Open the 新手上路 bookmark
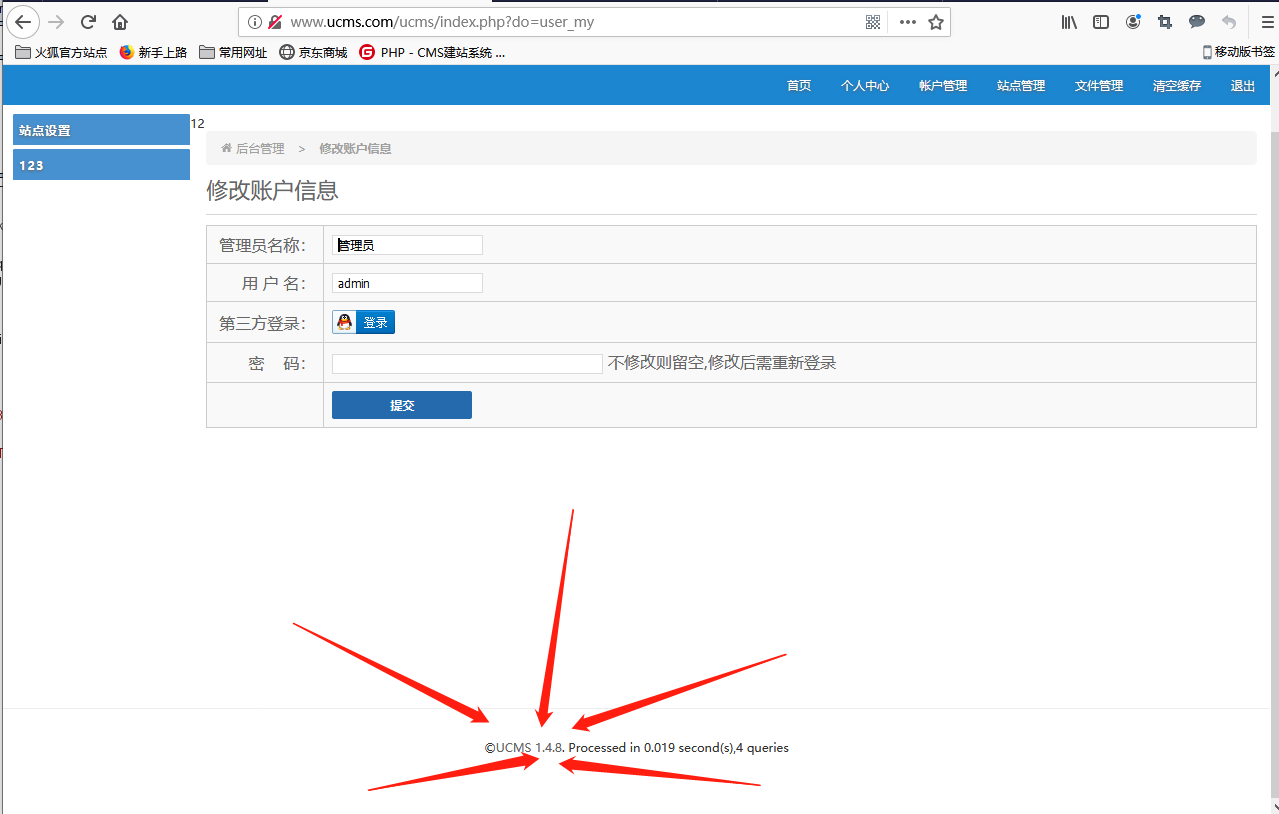 tap(153, 52)
